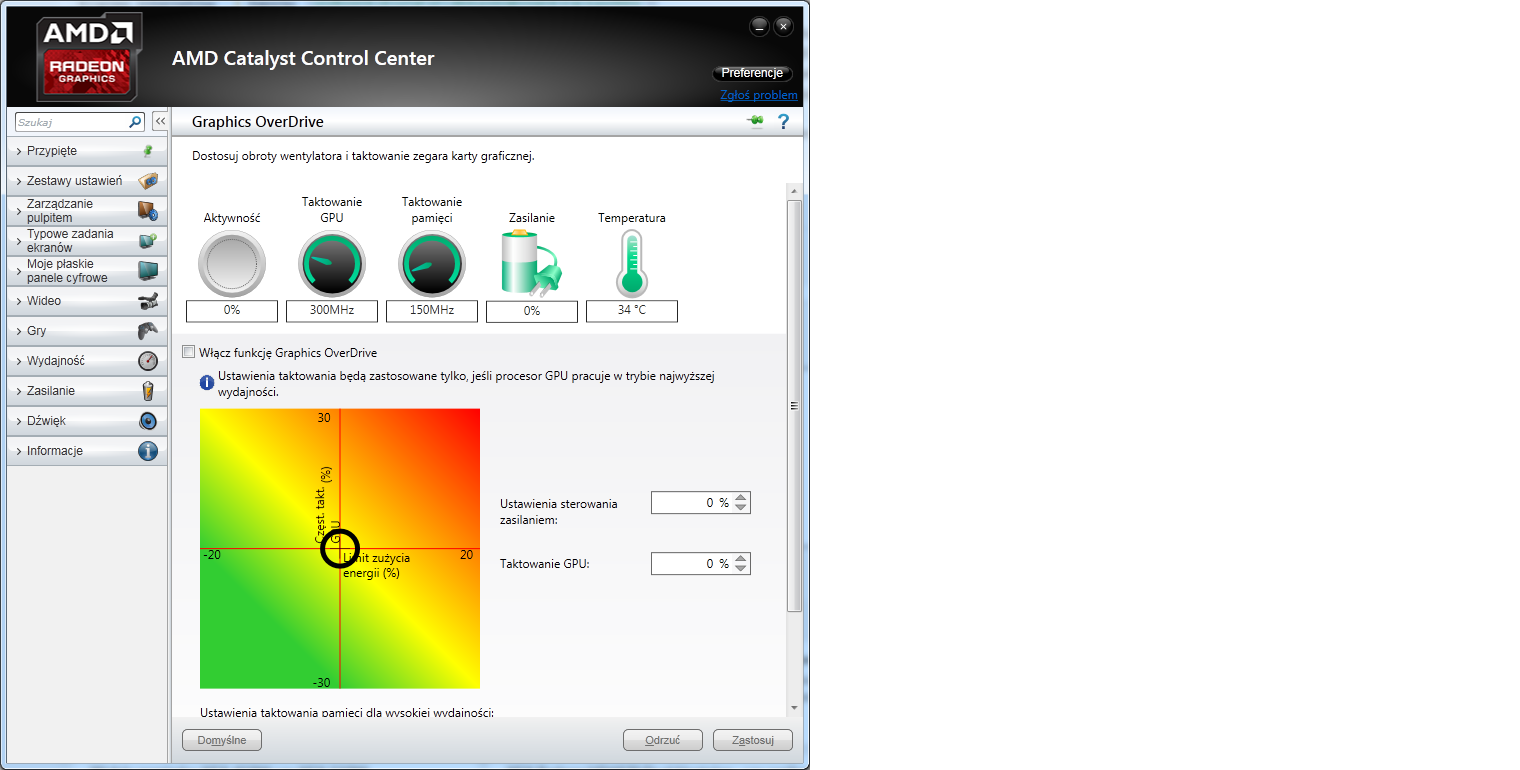Click the Temperatura thermometer icon
Screen dimensions: 1520x770
(x=632, y=263)
